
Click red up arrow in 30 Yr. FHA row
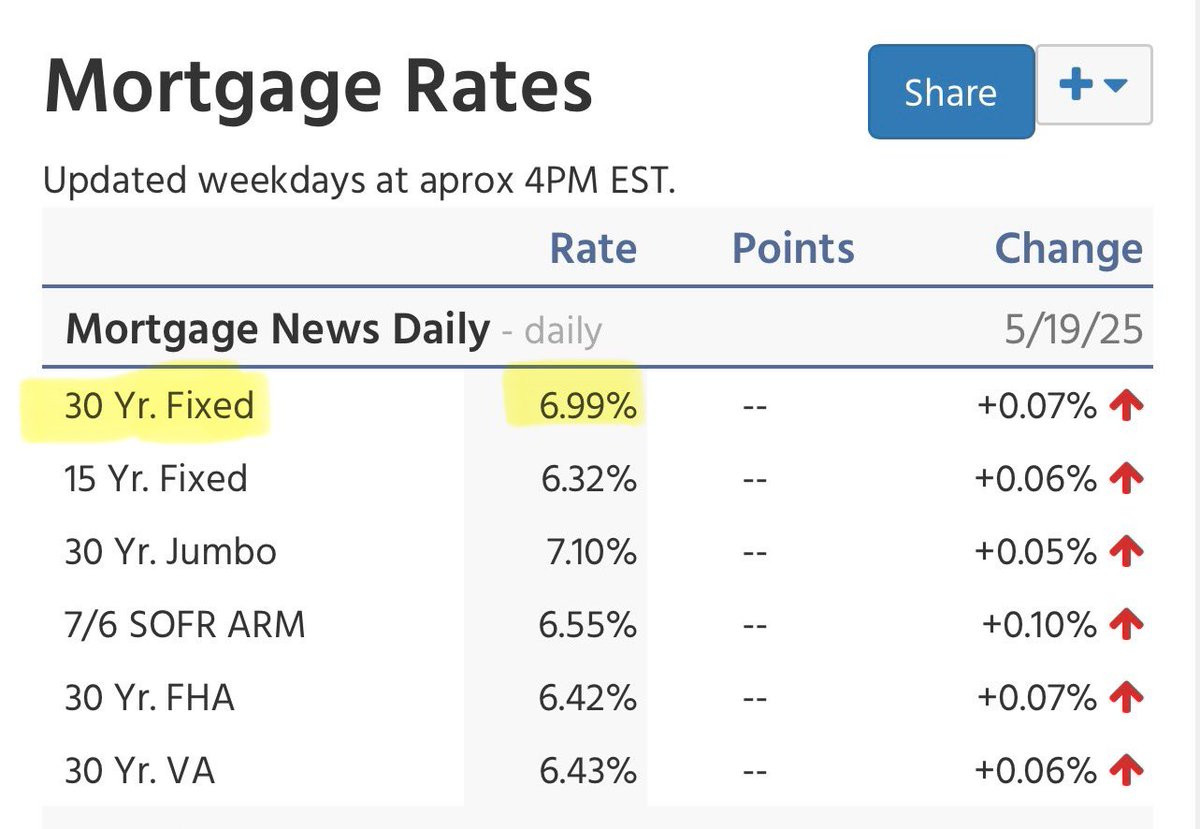[1126, 698]
